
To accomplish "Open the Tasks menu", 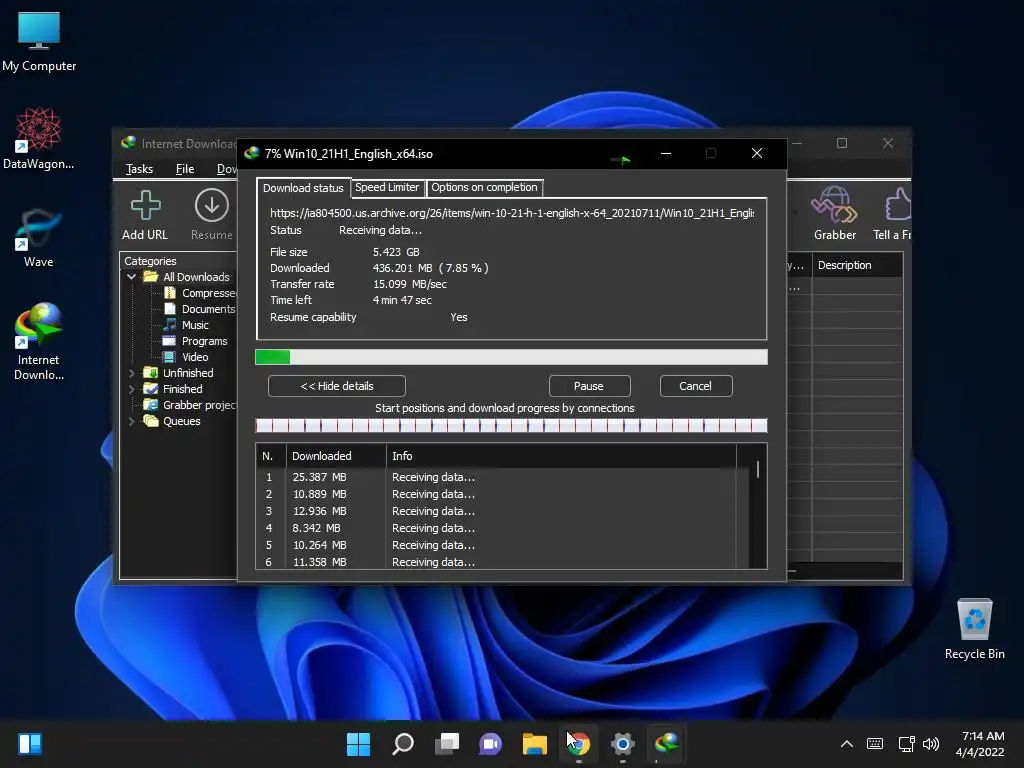I will (139, 169).
